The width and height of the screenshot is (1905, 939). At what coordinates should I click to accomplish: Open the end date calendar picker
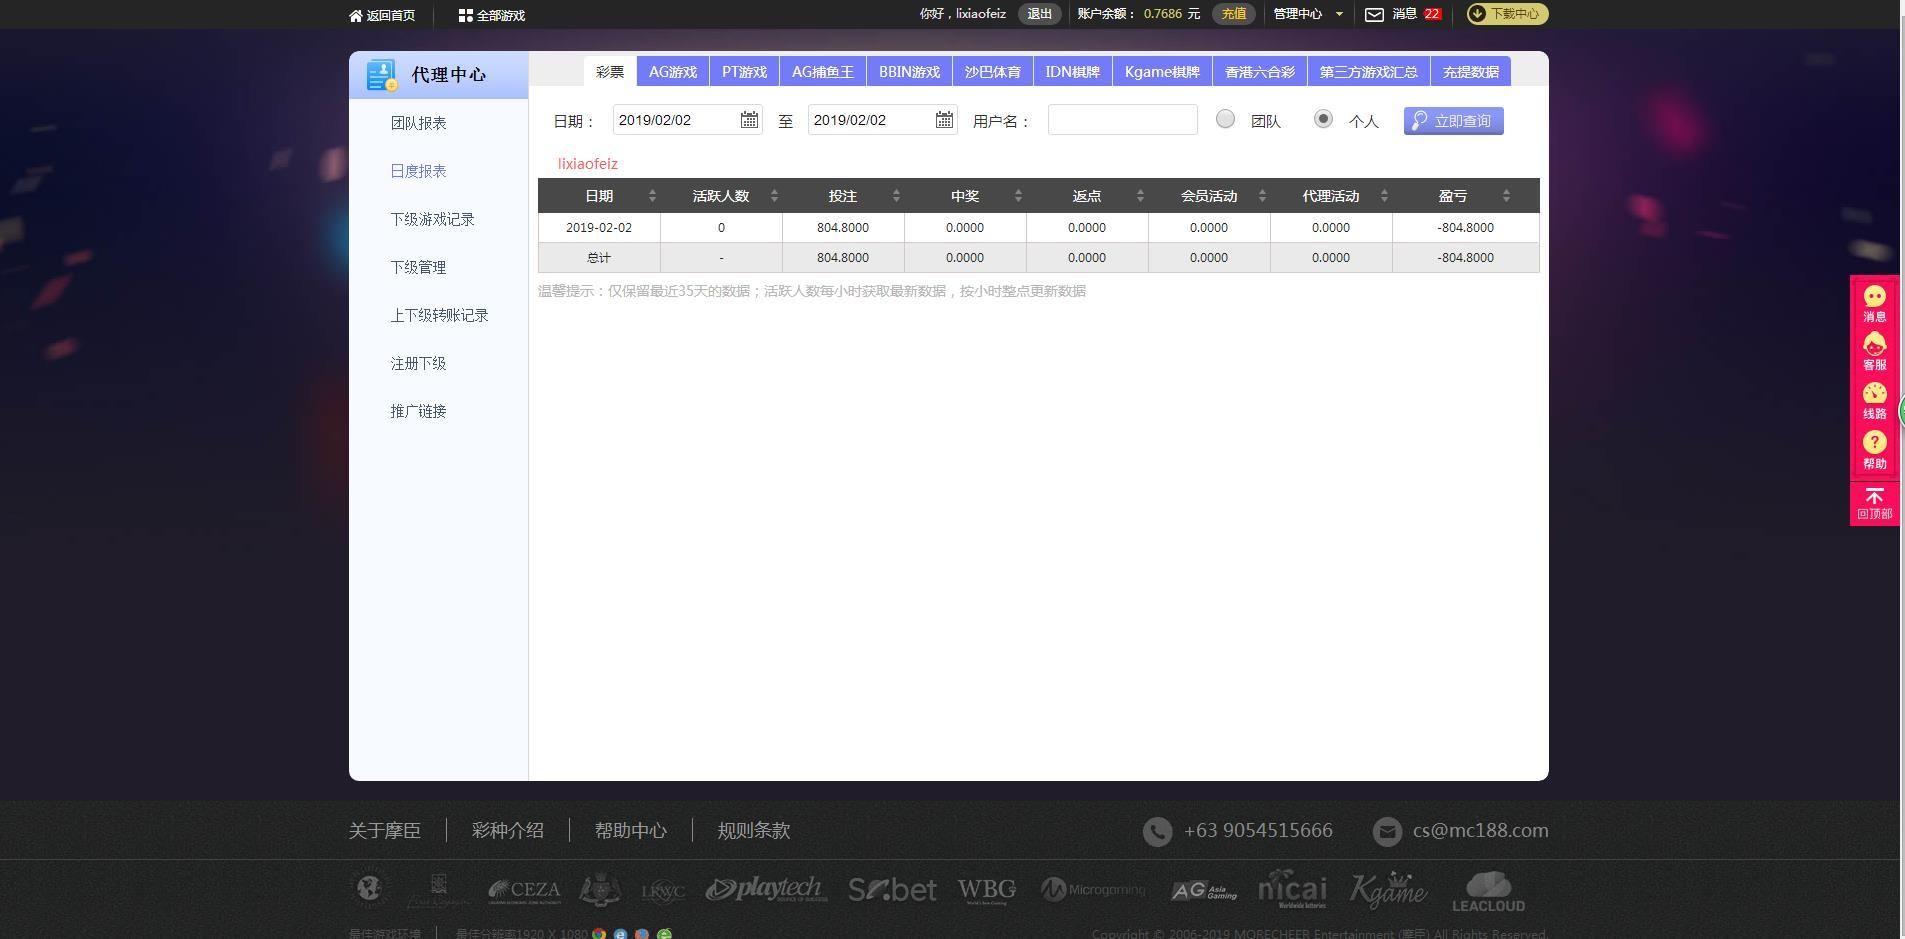[943, 119]
